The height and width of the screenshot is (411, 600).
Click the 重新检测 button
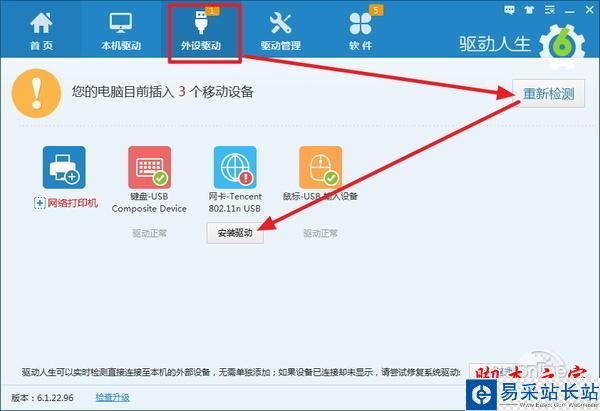pos(548,93)
